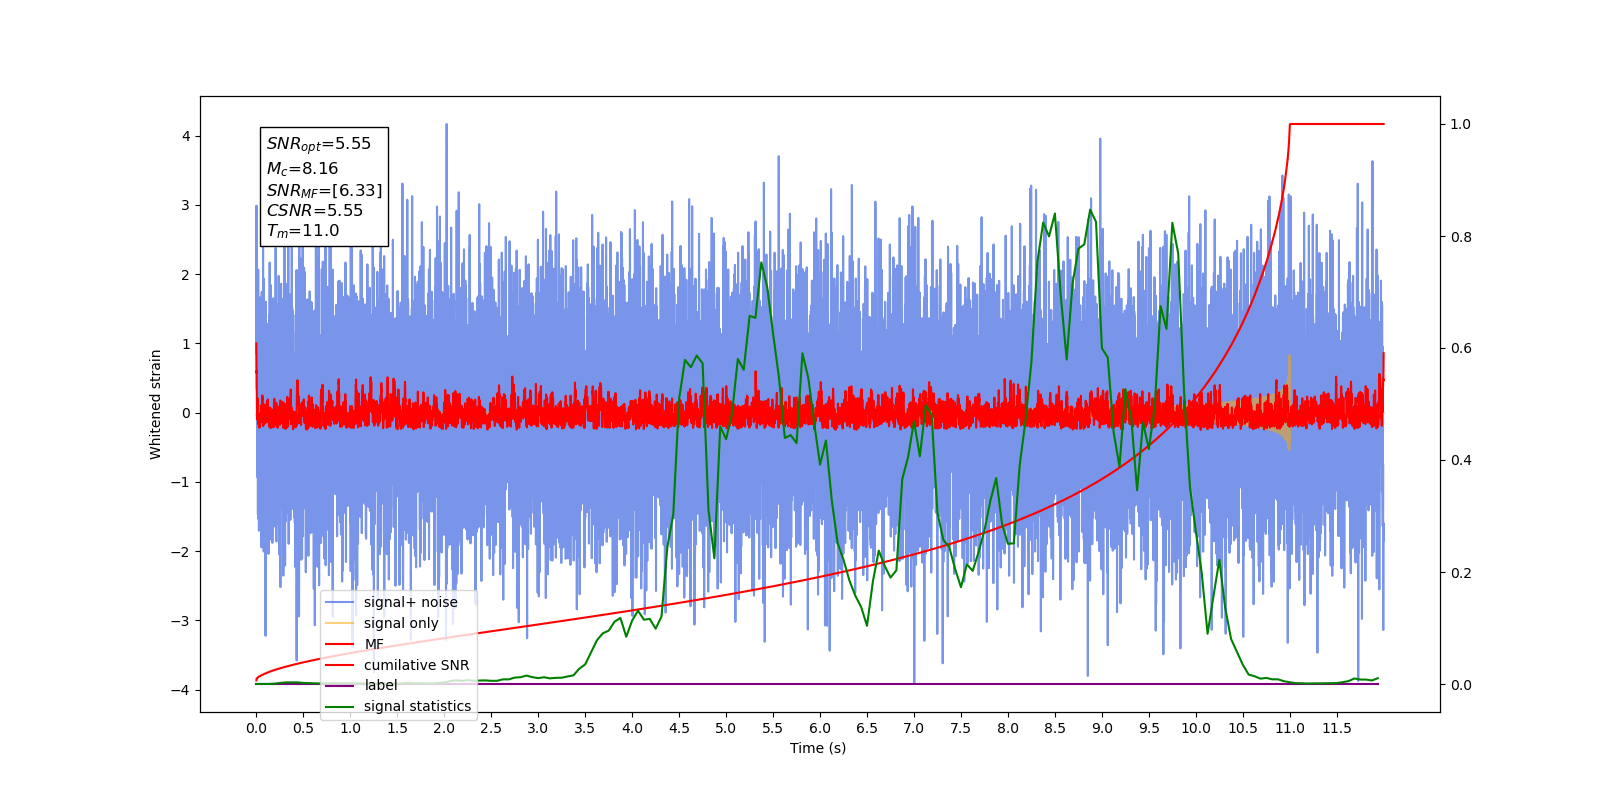
Task: Click the 7.0 tick on time axis
Action: tap(914, 728)
